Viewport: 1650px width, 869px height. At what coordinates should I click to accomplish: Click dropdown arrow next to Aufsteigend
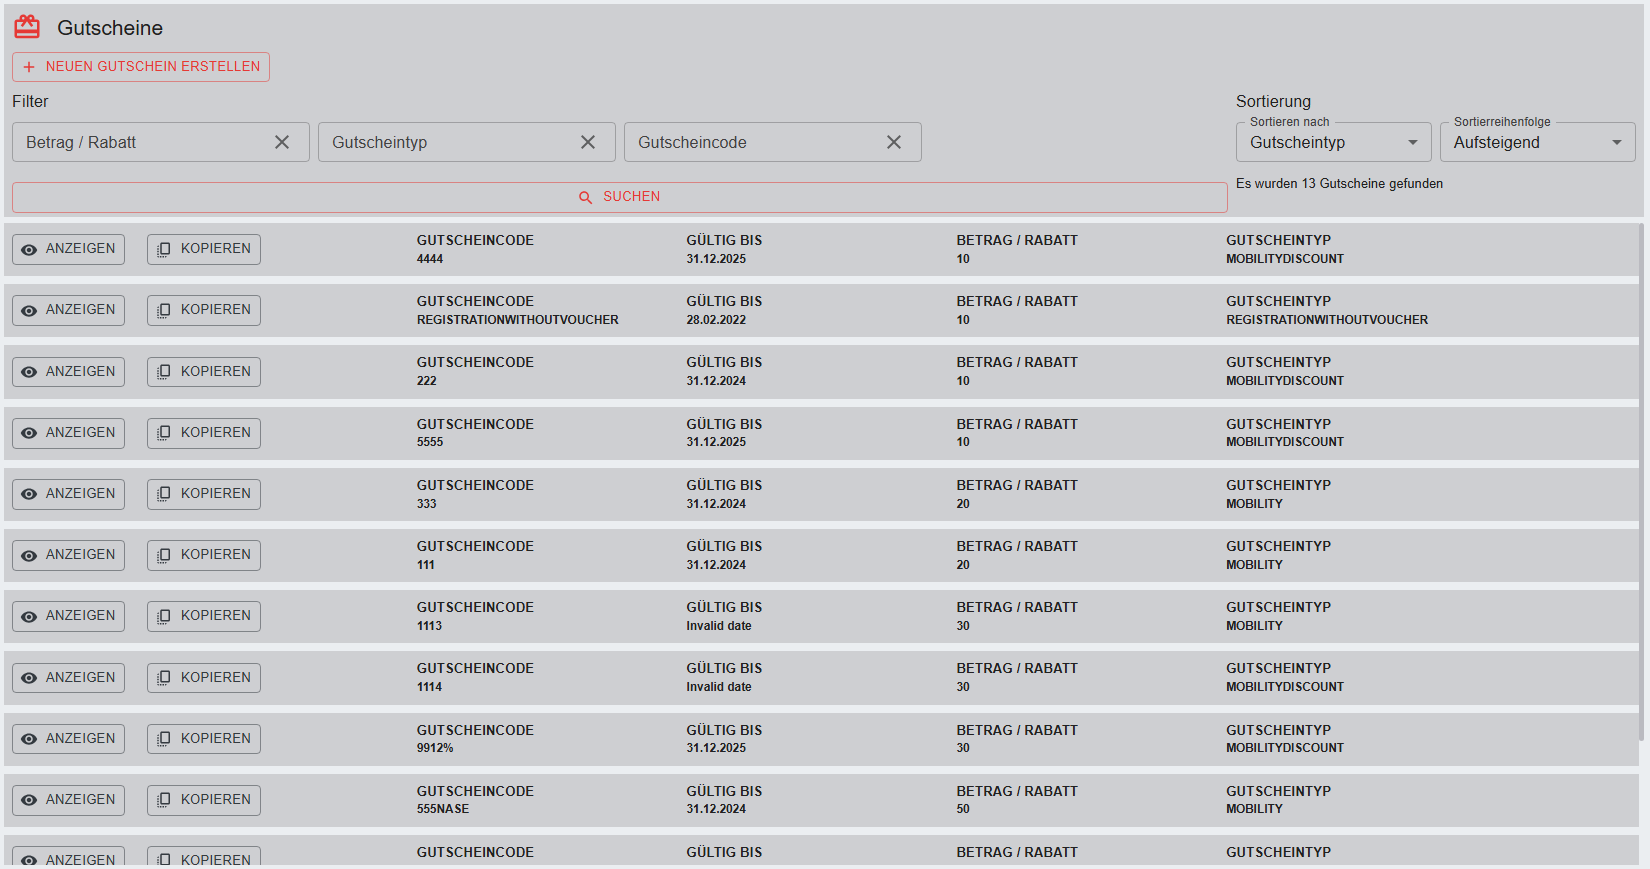[x=1616, y=142]
